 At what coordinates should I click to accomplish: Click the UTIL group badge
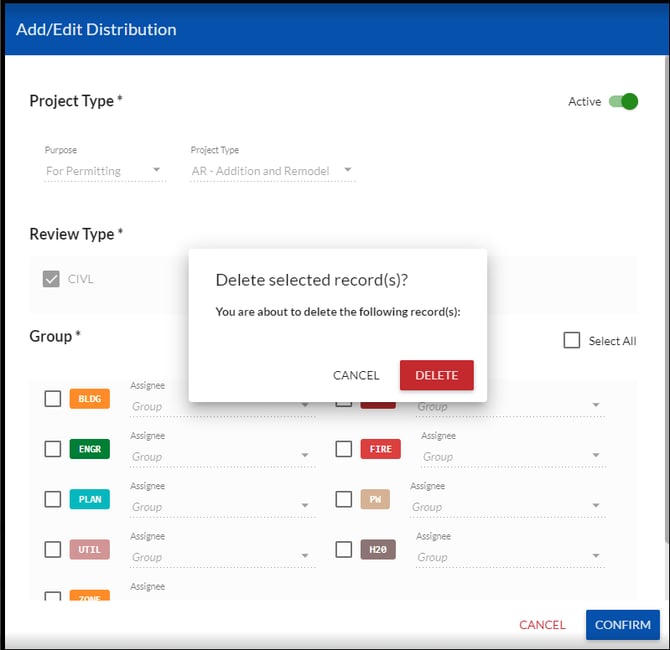click(89, 549)
